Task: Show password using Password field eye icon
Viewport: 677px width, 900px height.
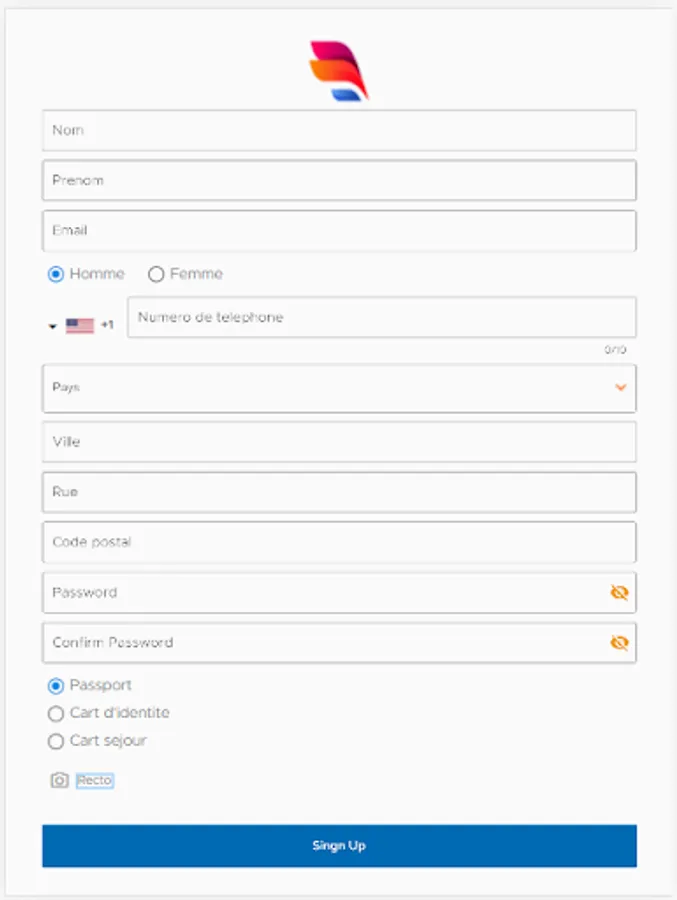Action: 619,593
